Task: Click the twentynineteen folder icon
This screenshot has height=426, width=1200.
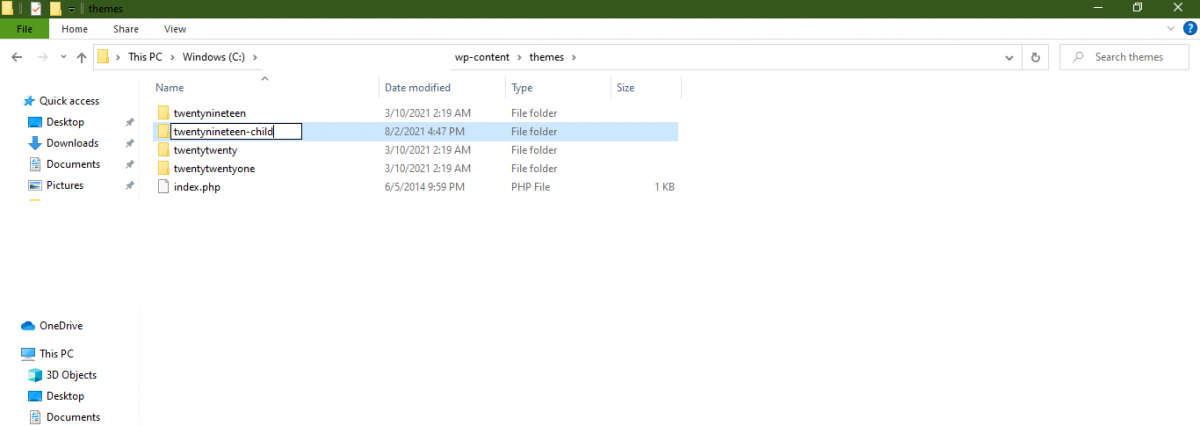Action: [164, 113]
